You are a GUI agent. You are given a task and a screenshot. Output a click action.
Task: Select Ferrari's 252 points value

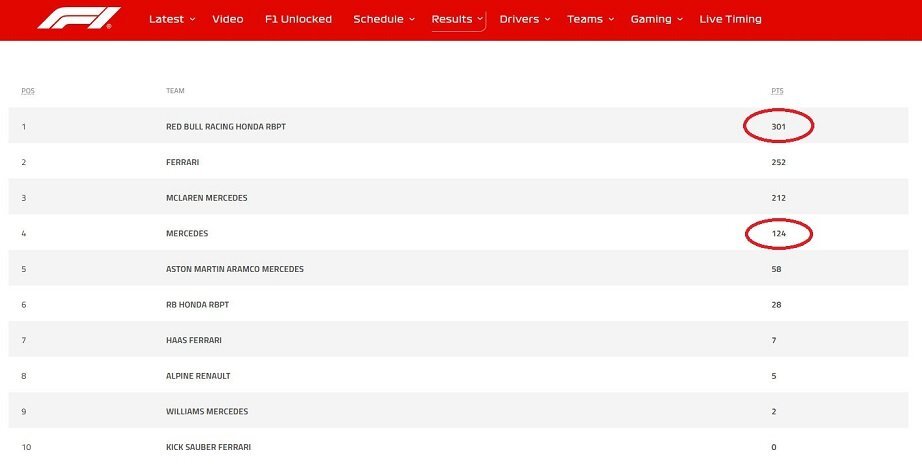[x=779, y=162]
